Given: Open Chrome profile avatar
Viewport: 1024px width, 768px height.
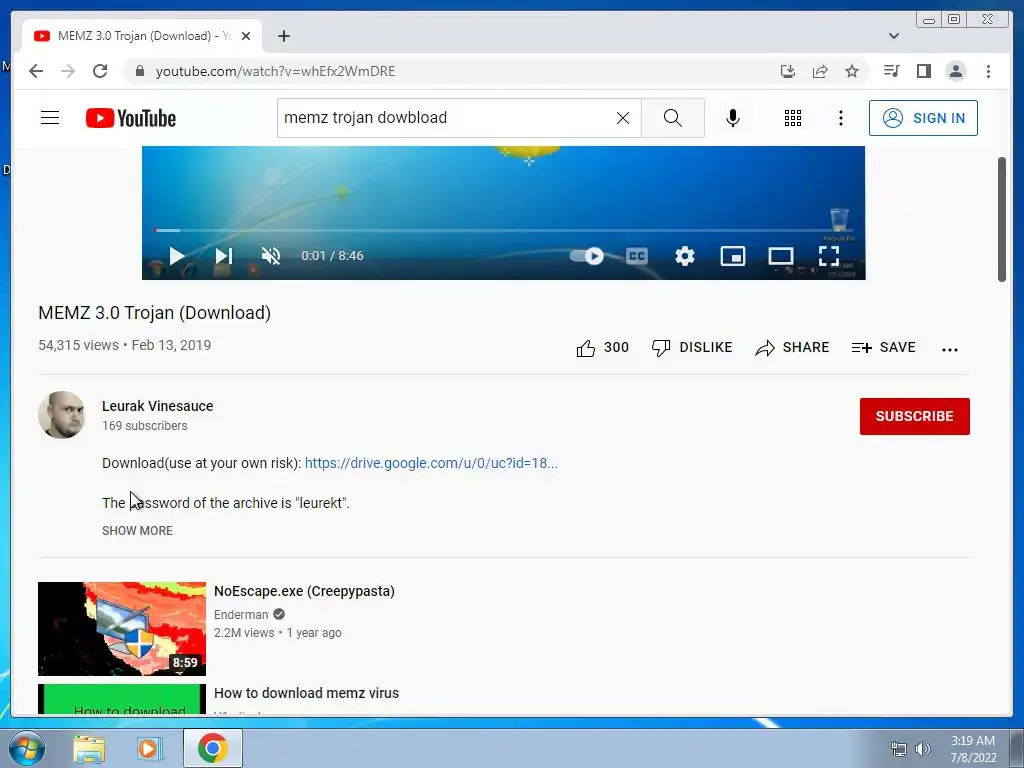Looking at the screenshot, I should [956, 71].
